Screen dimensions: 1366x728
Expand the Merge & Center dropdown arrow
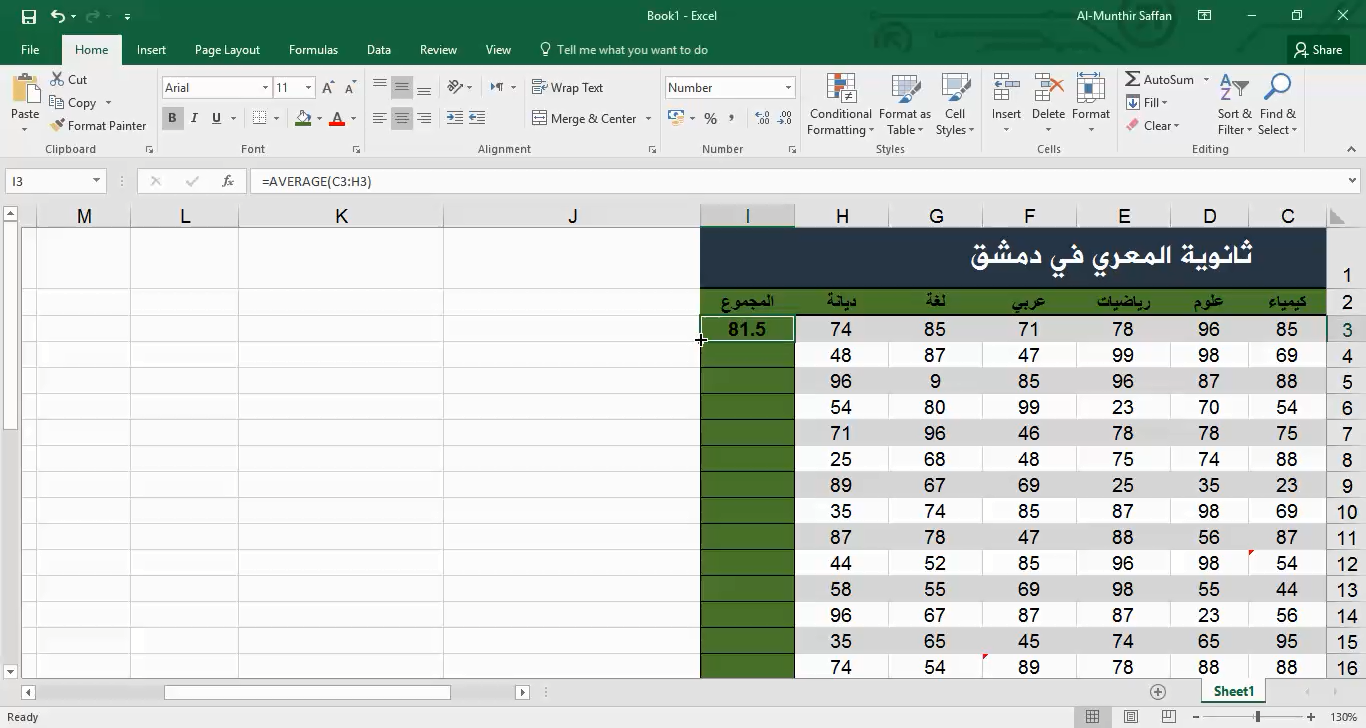(x=648, y=119)
